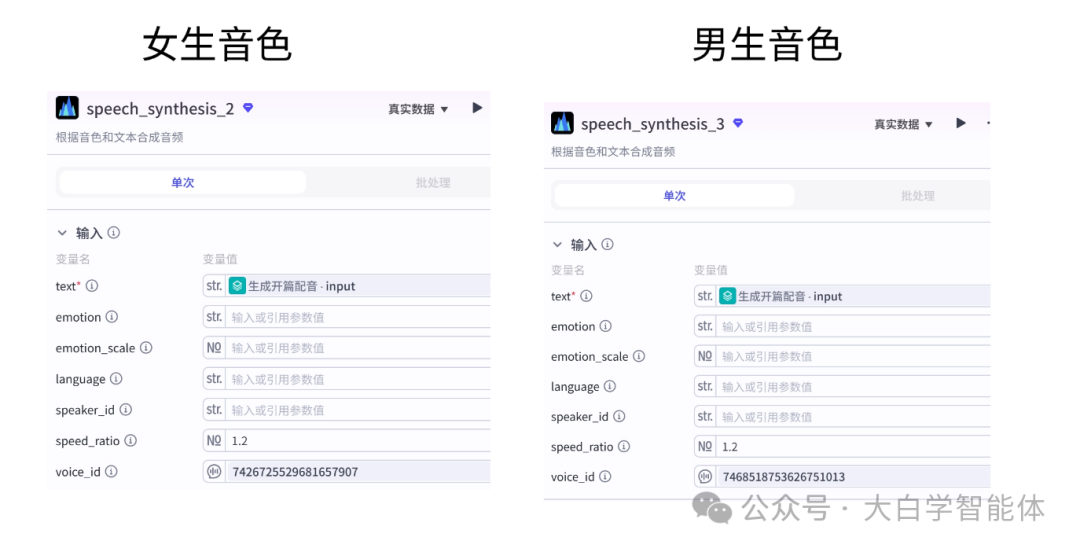Screen dimensions: 1080x552
Task: Click emotion_scale info icon in speech_synthesis_3
Action: pos(639,356)
